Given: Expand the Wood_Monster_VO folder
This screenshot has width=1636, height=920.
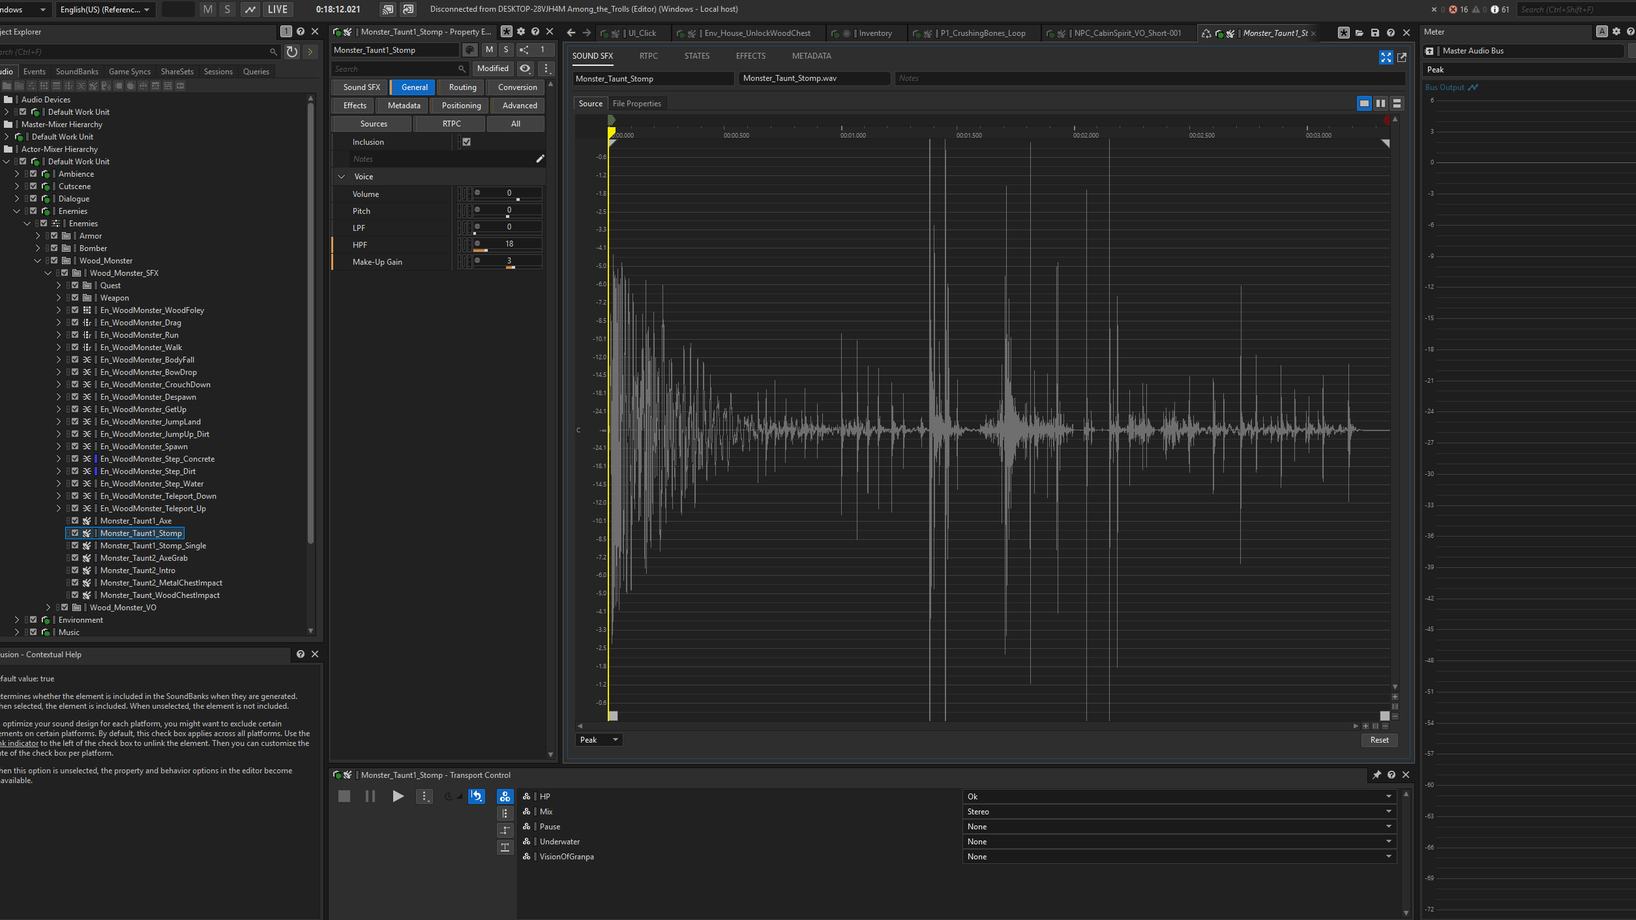Looking at the screenshot, I should coord(48,607).
